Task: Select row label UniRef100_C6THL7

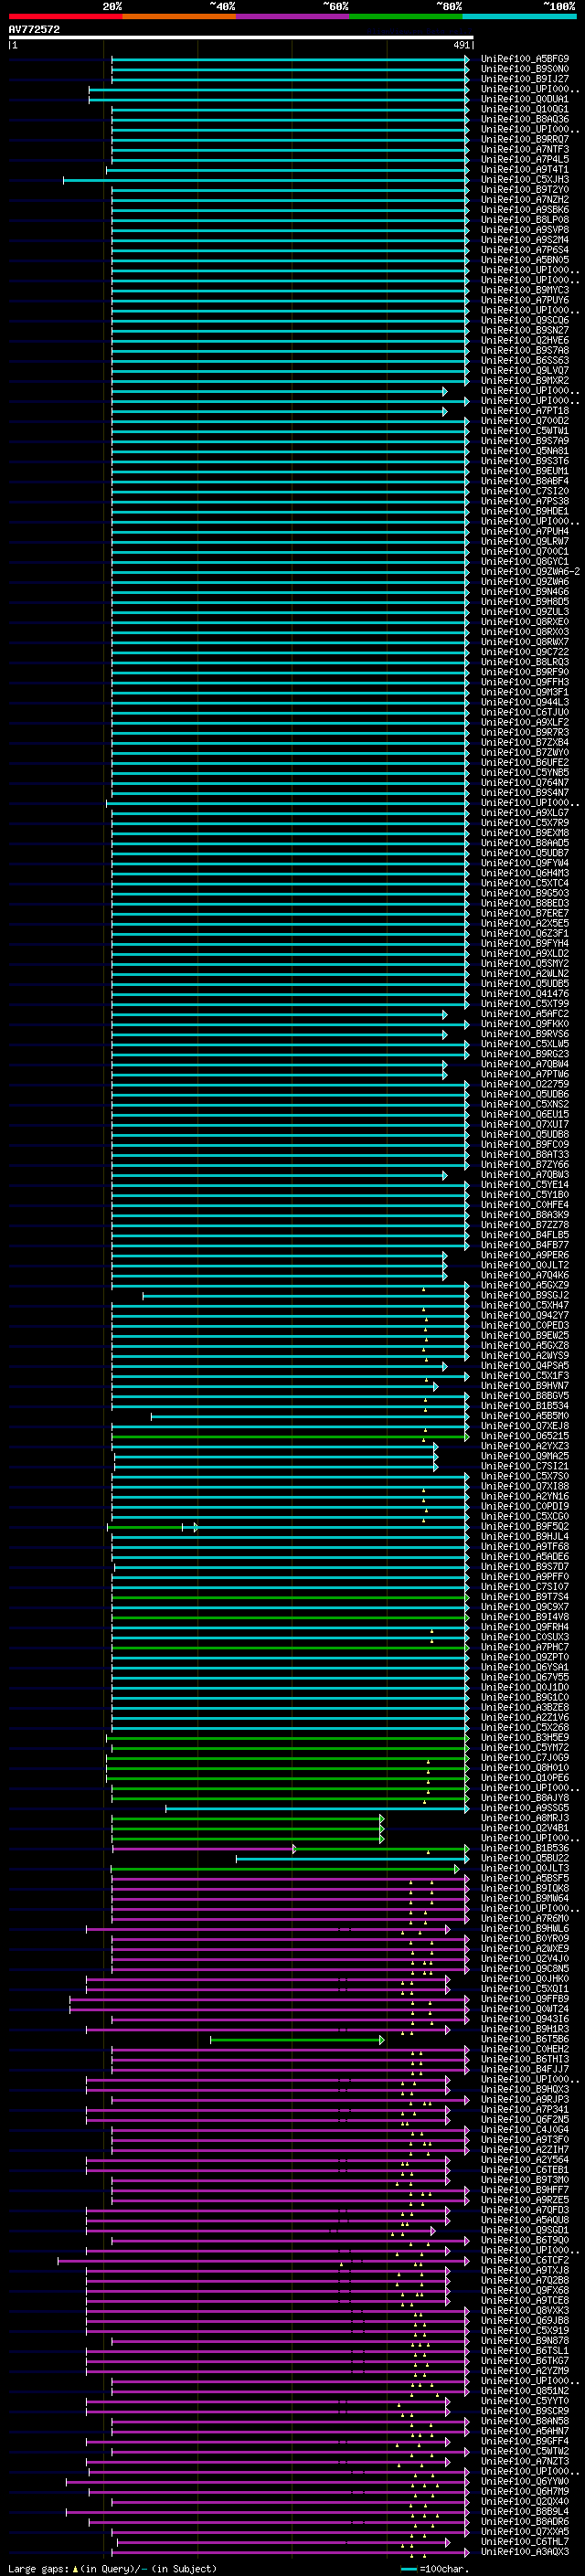Action: tap(525, 2541)
